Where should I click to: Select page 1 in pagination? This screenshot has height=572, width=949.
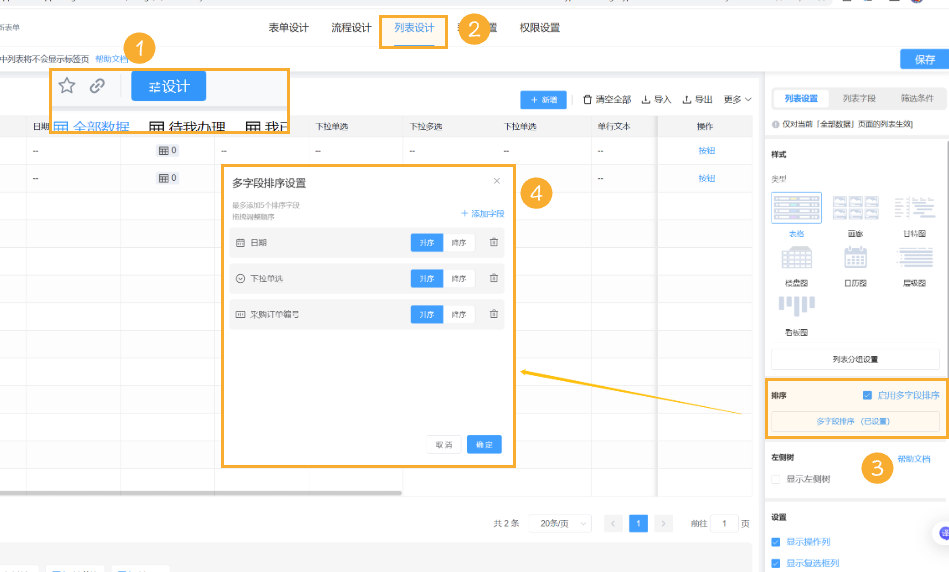(x=639, y=523)
